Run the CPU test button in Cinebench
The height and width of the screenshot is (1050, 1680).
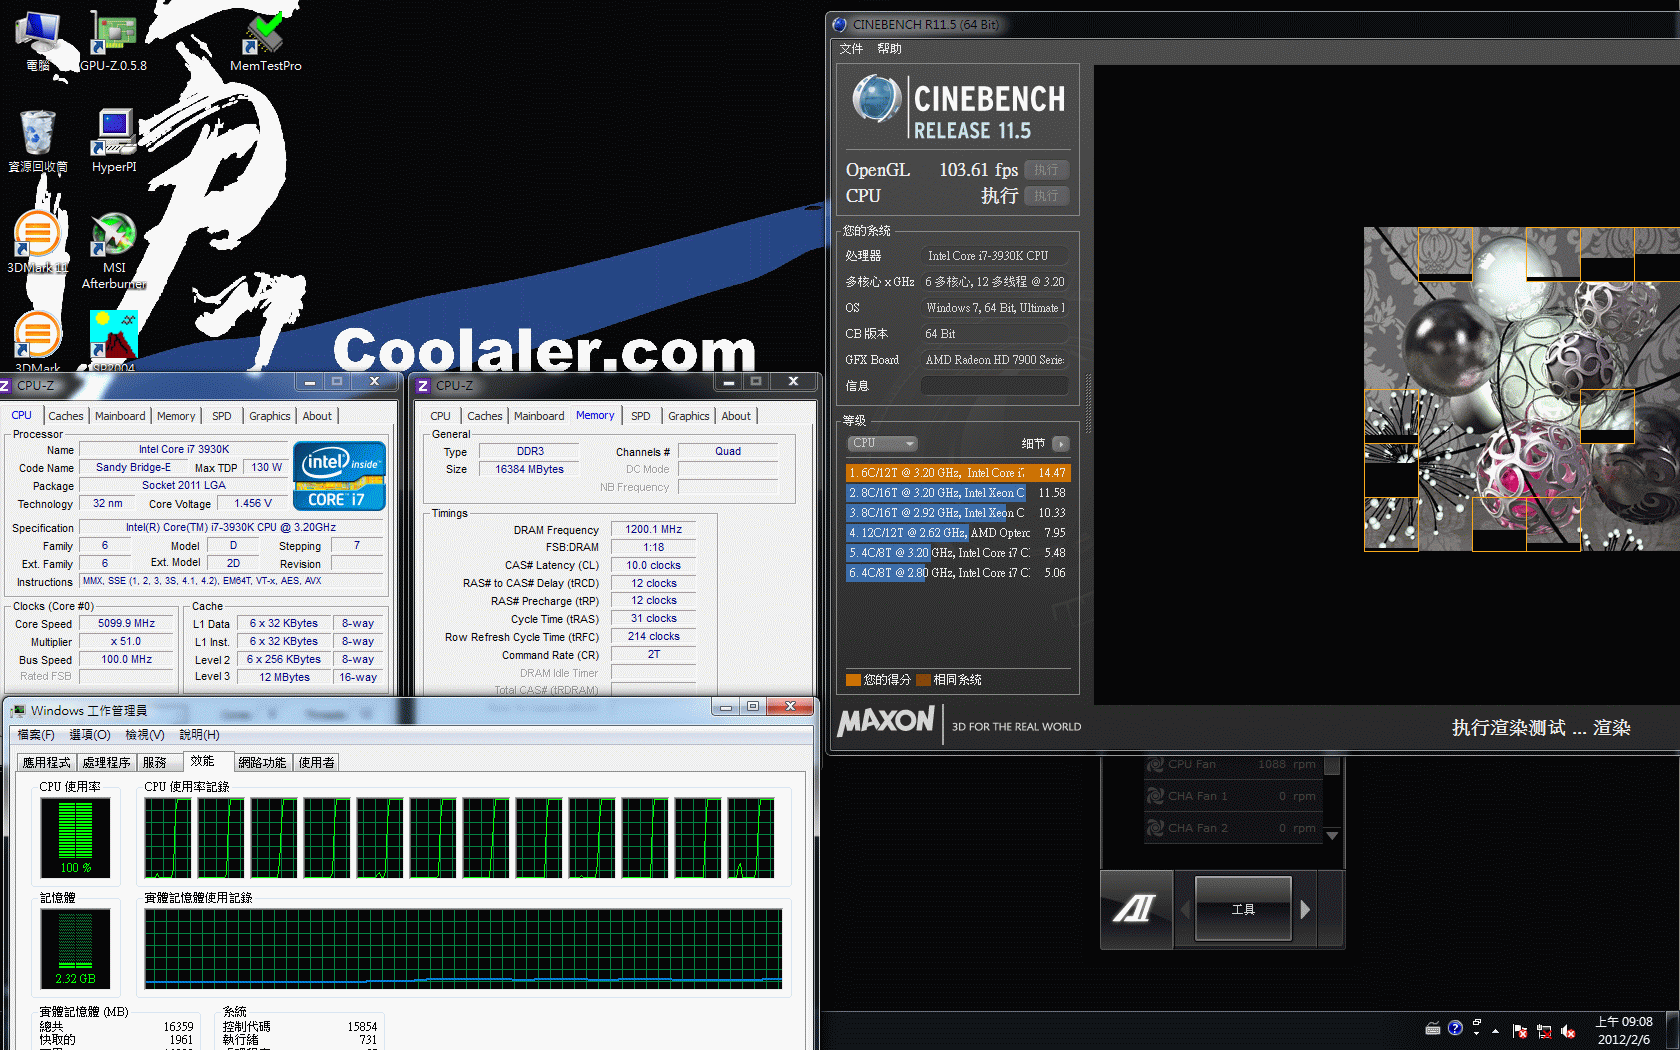click(x=1047, y=196)
